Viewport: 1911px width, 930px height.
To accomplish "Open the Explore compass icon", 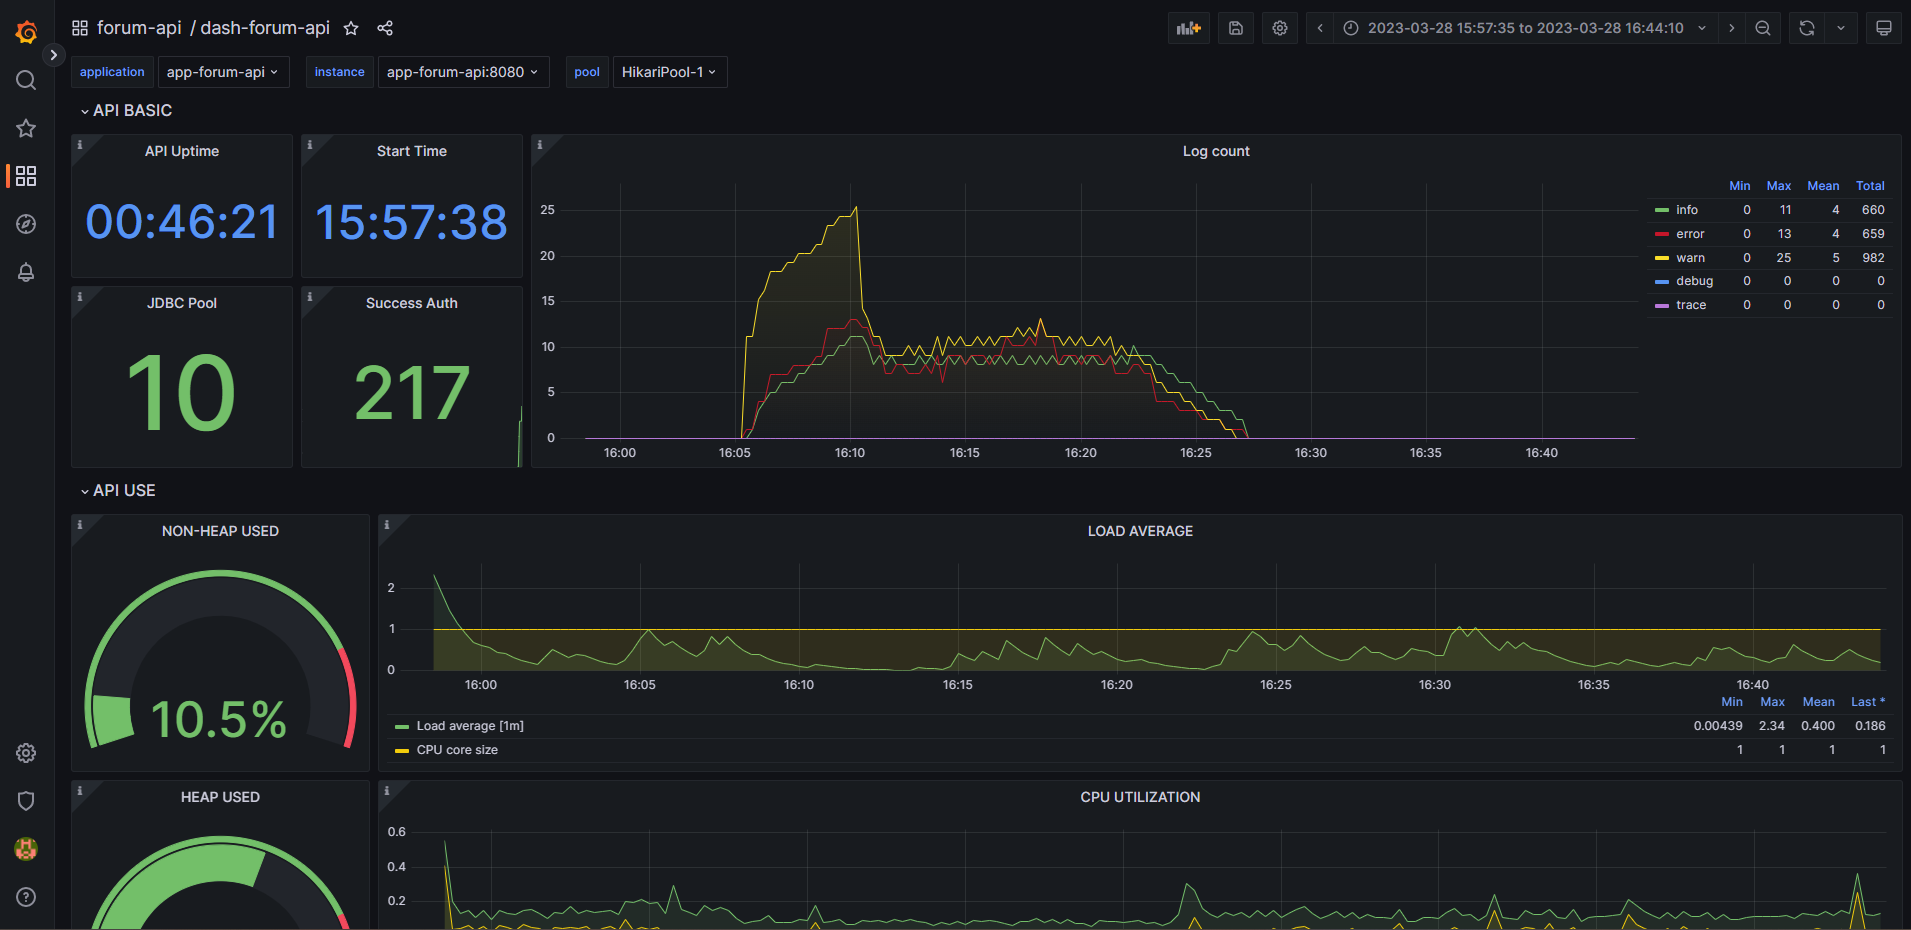I will tap(26, 224).
